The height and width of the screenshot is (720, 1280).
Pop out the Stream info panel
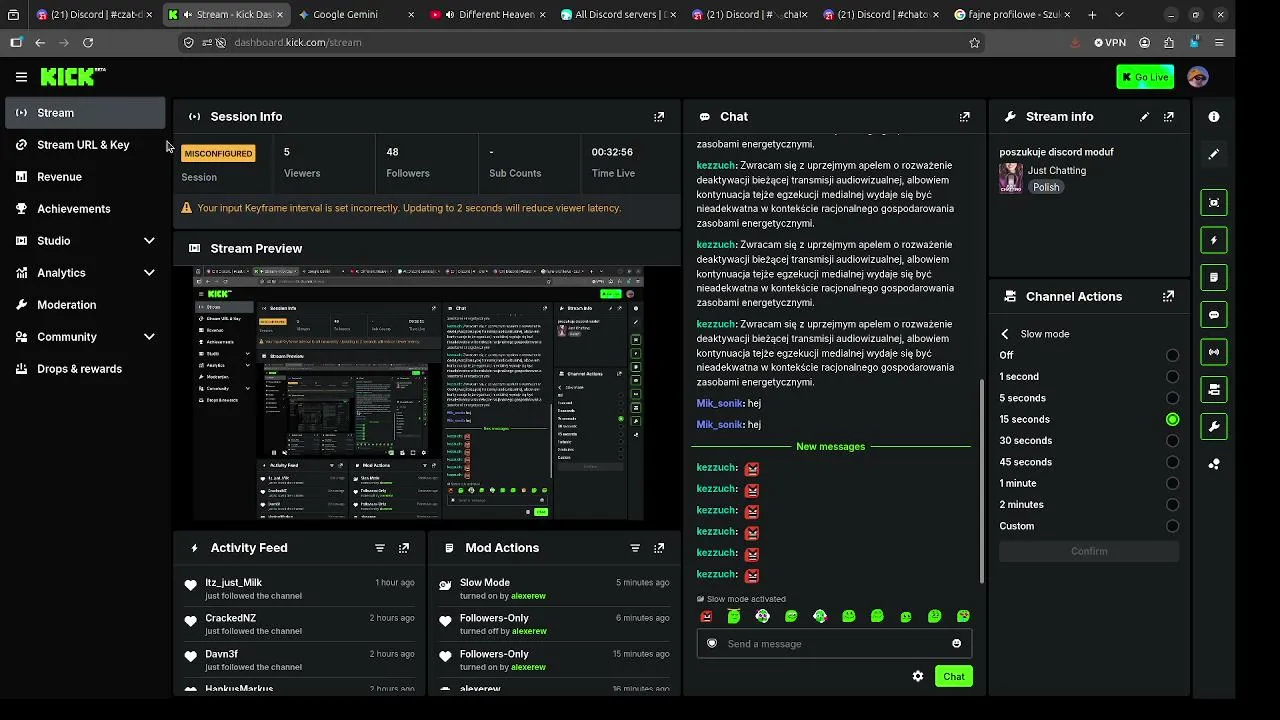tap(1169, 117)
